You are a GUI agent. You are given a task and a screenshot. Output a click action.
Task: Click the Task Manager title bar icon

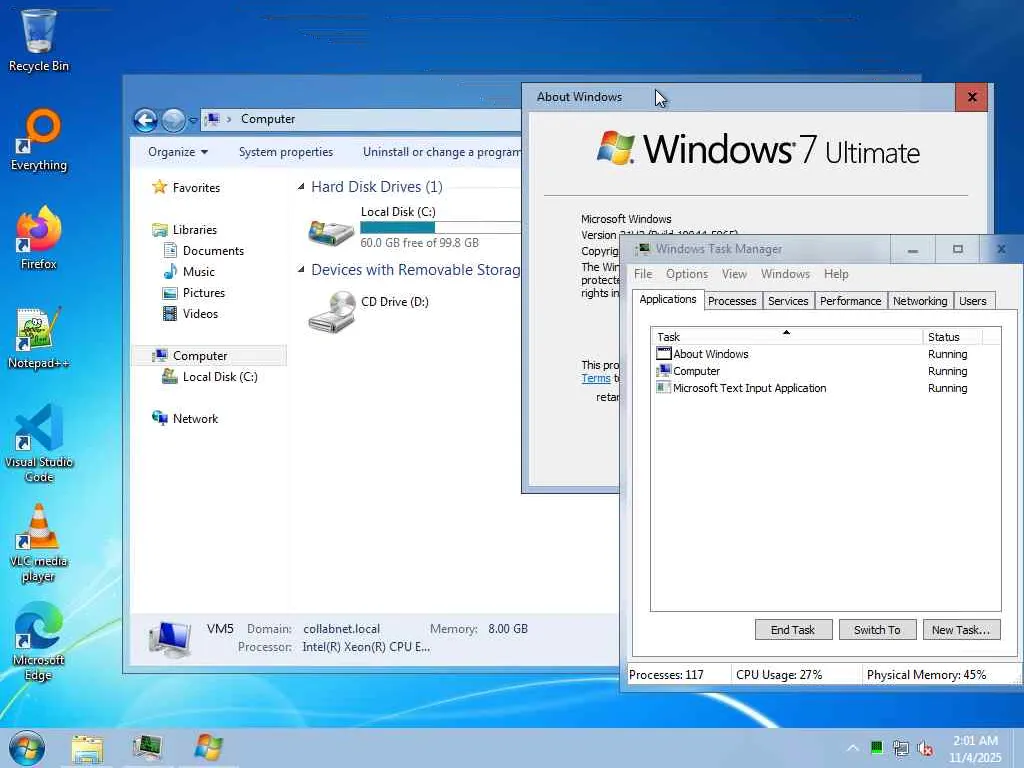(643, 249)
